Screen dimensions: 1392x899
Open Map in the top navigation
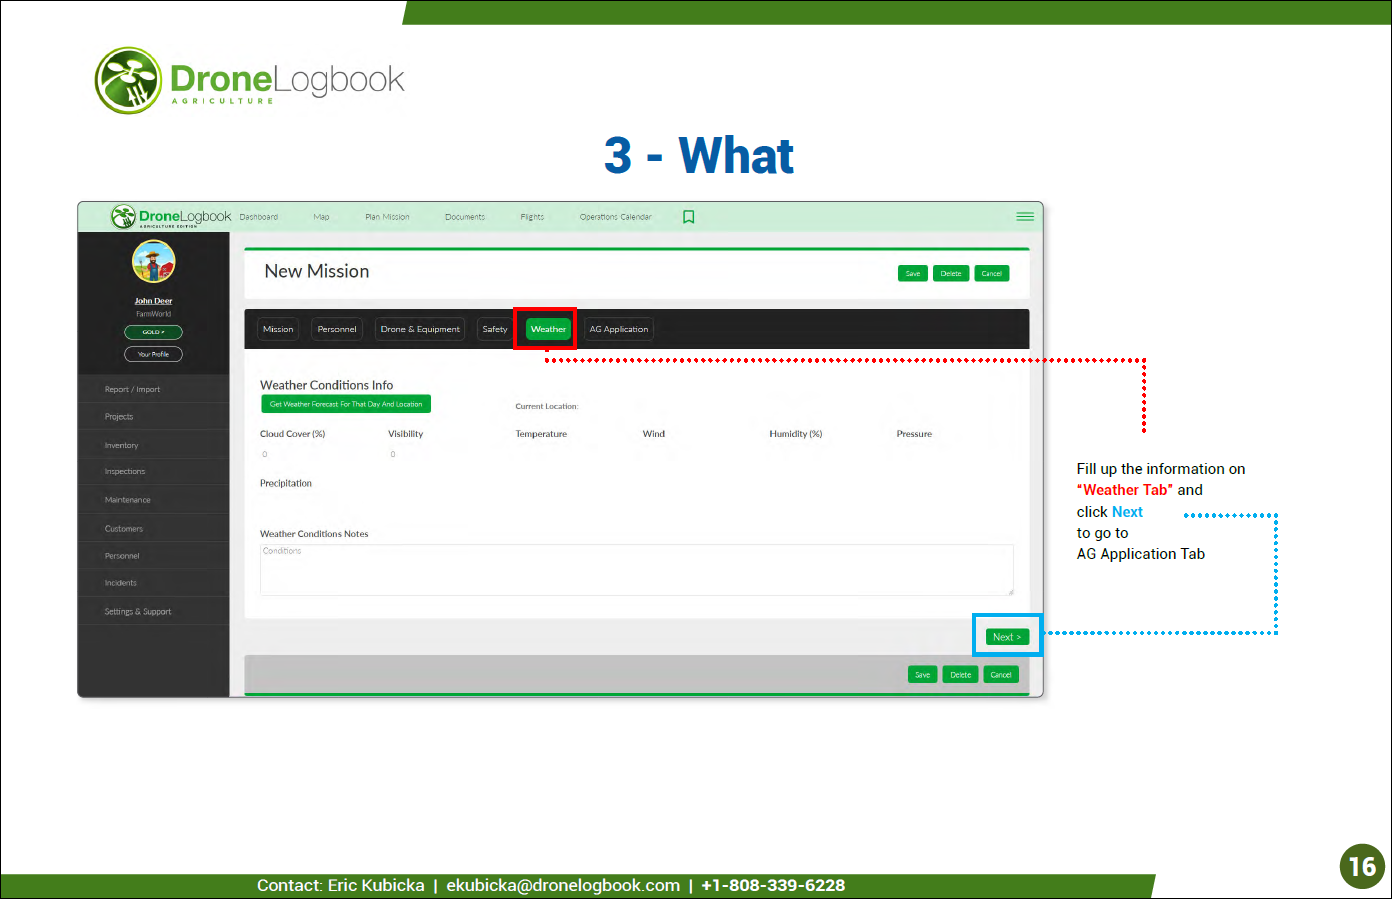[321, 217]
